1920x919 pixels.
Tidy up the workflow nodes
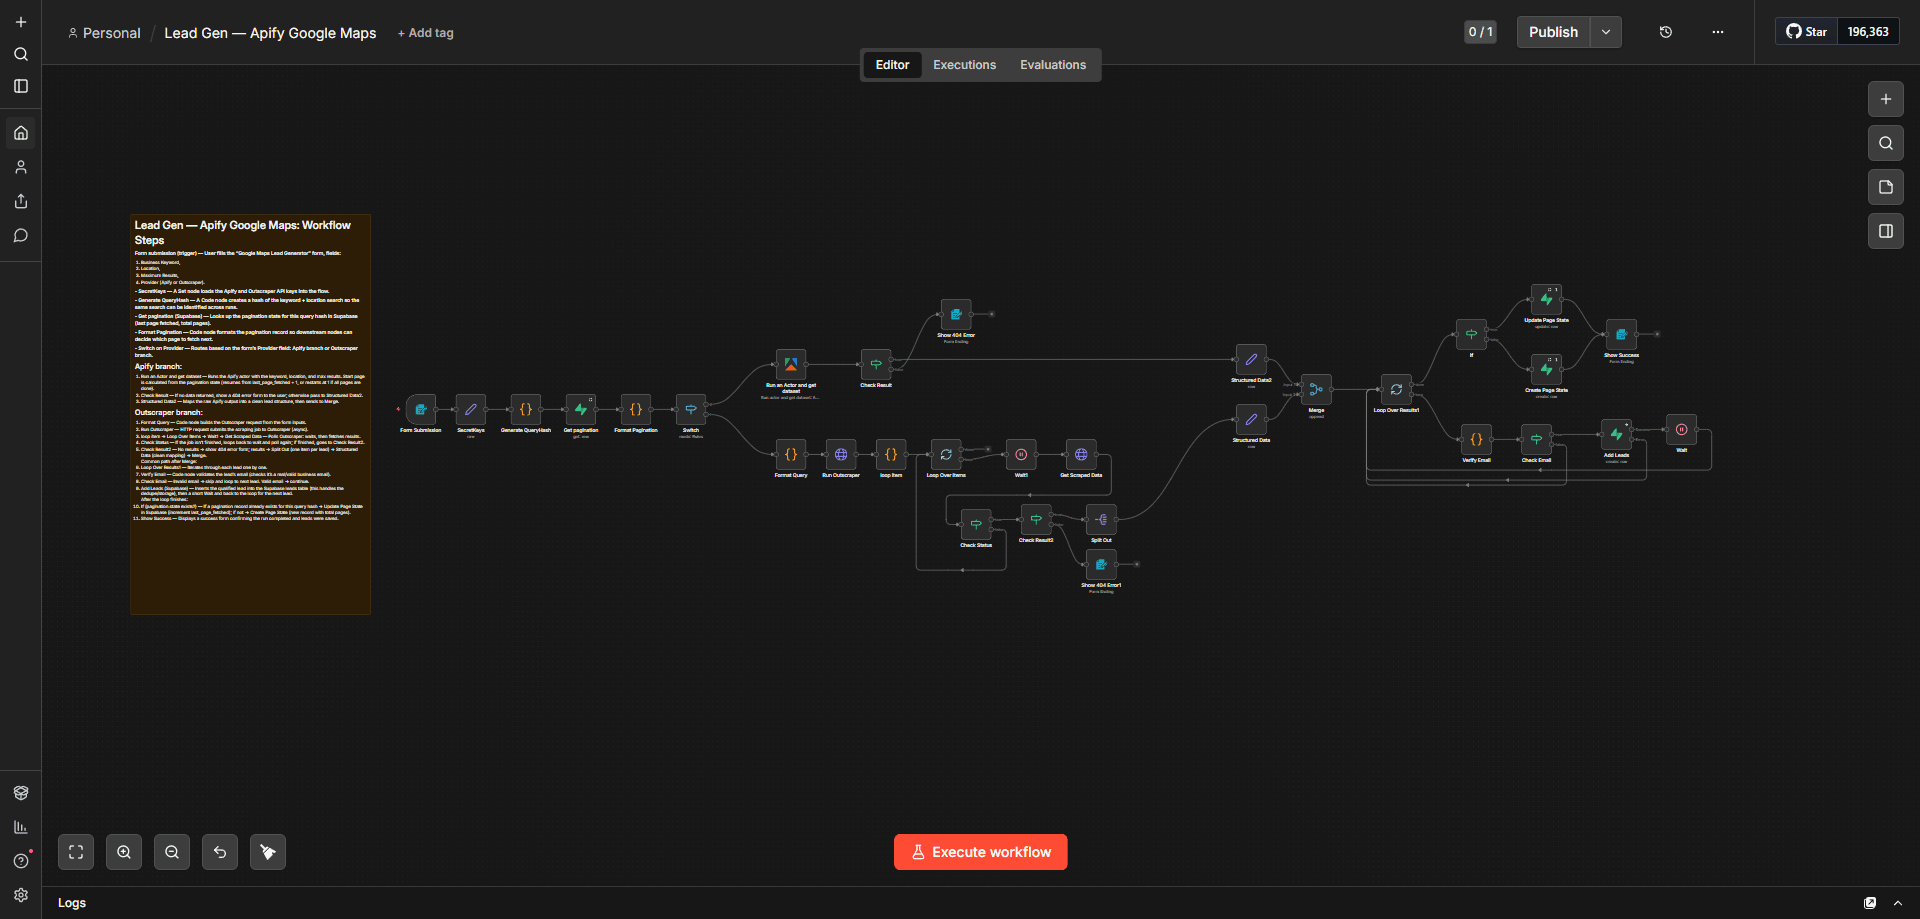[x=268, y=852]
